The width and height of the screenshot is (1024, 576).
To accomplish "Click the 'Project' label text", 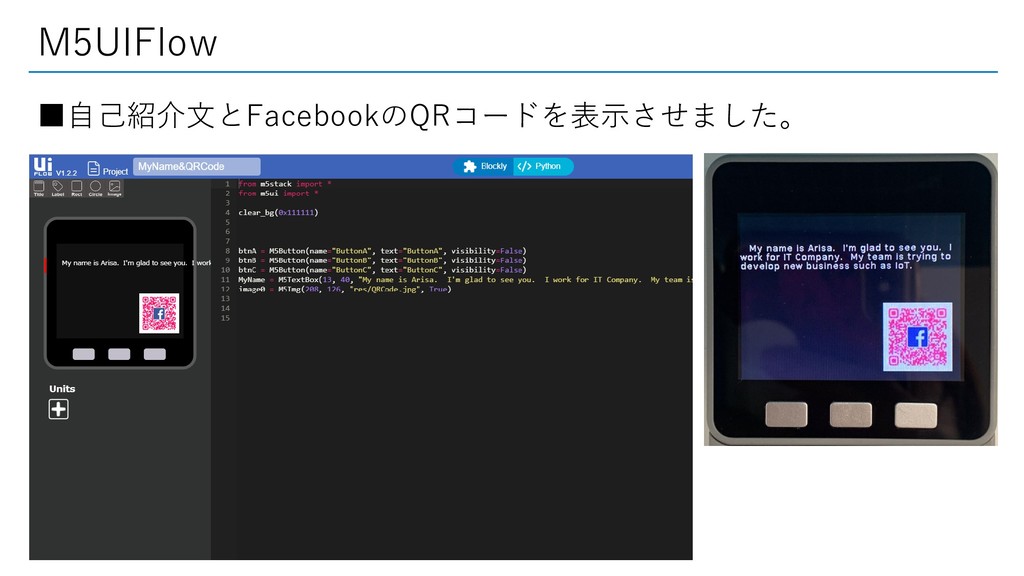I will [x=116, y=172].
